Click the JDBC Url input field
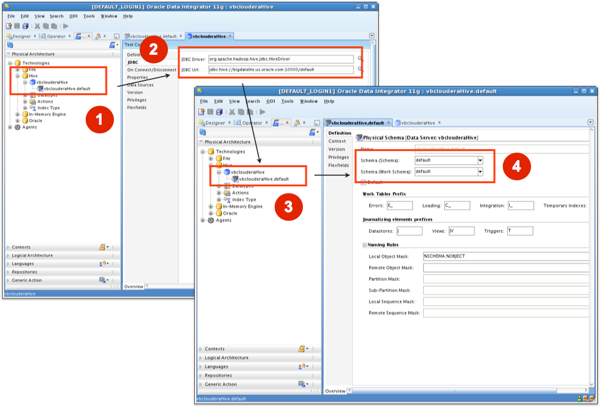The height and width of the screenshot is (407, 600). click(x=281, y=70)
